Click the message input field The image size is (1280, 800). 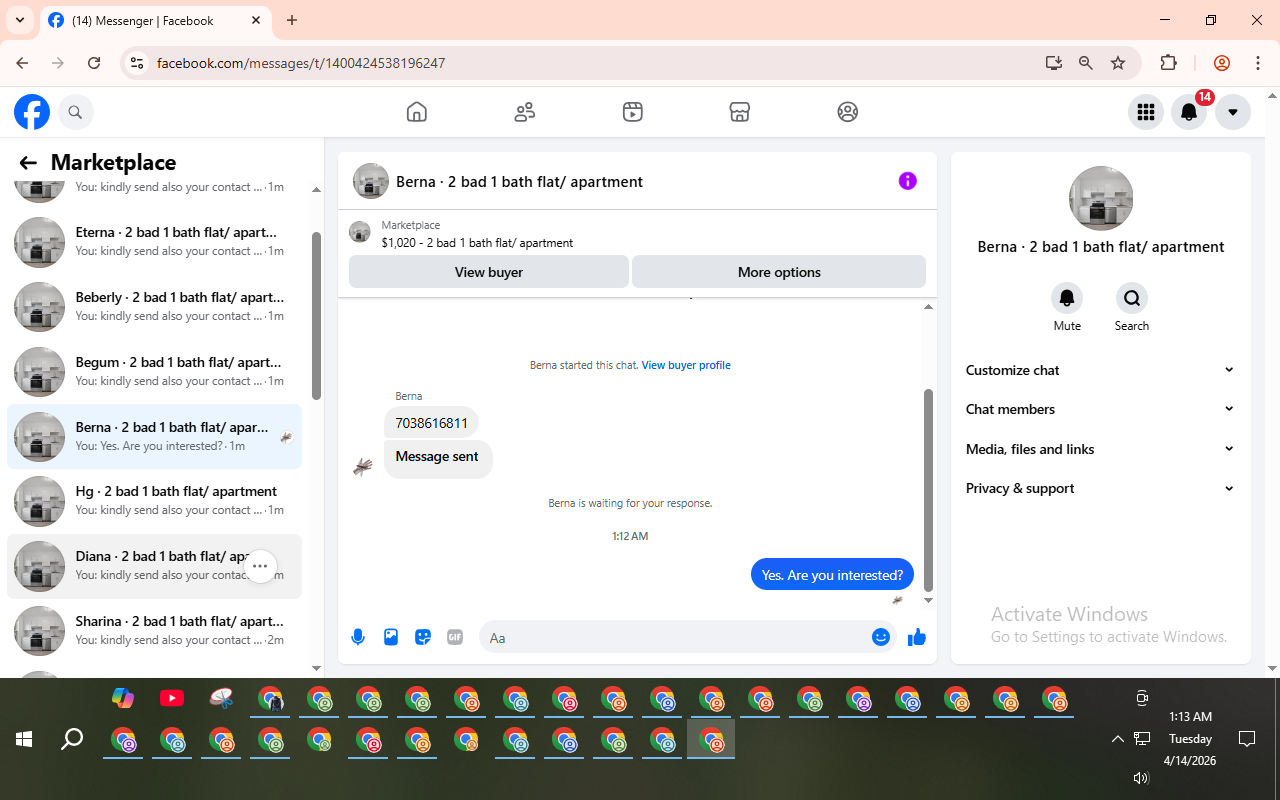pyautogui.click(x=675, y=637)
